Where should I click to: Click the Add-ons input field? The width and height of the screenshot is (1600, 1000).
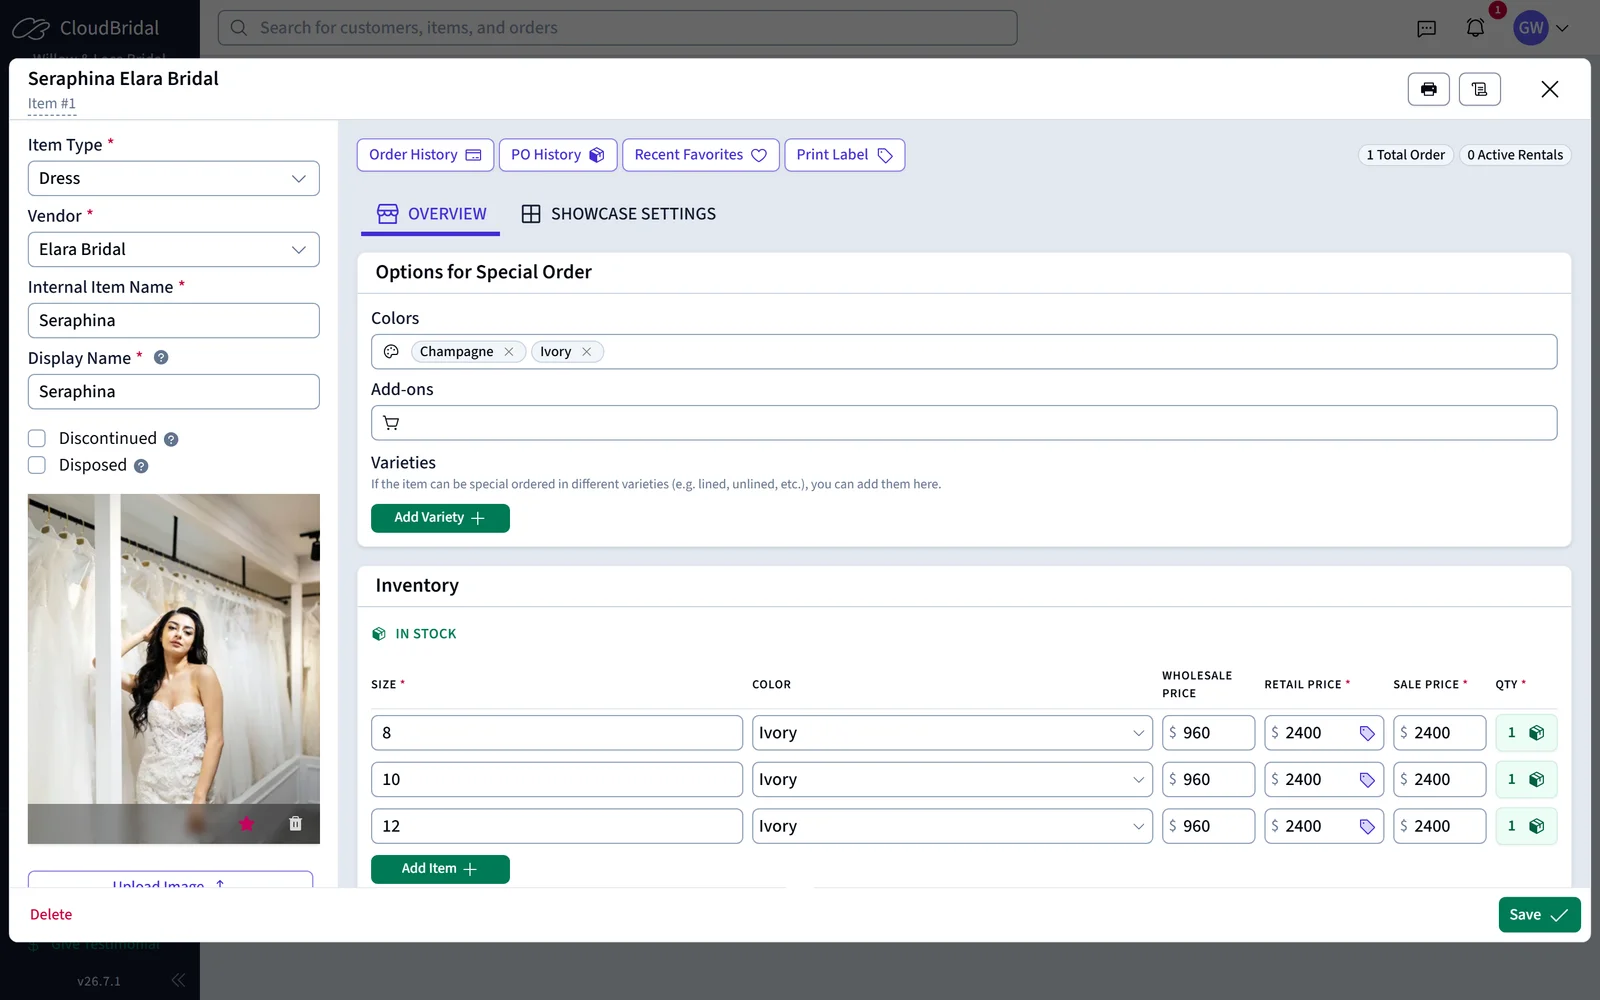tap(964, 423)
